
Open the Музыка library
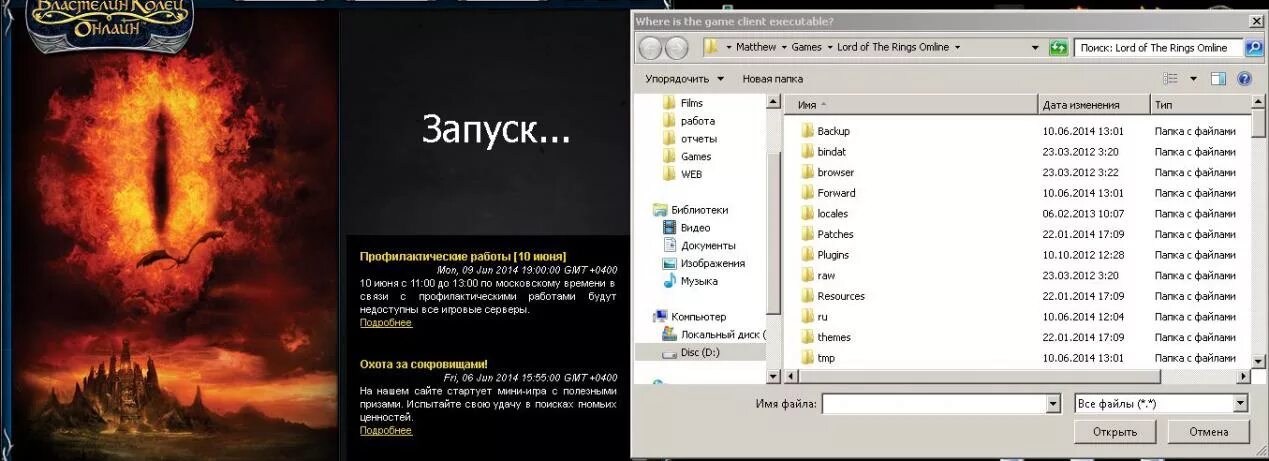[x=690, y=282]
